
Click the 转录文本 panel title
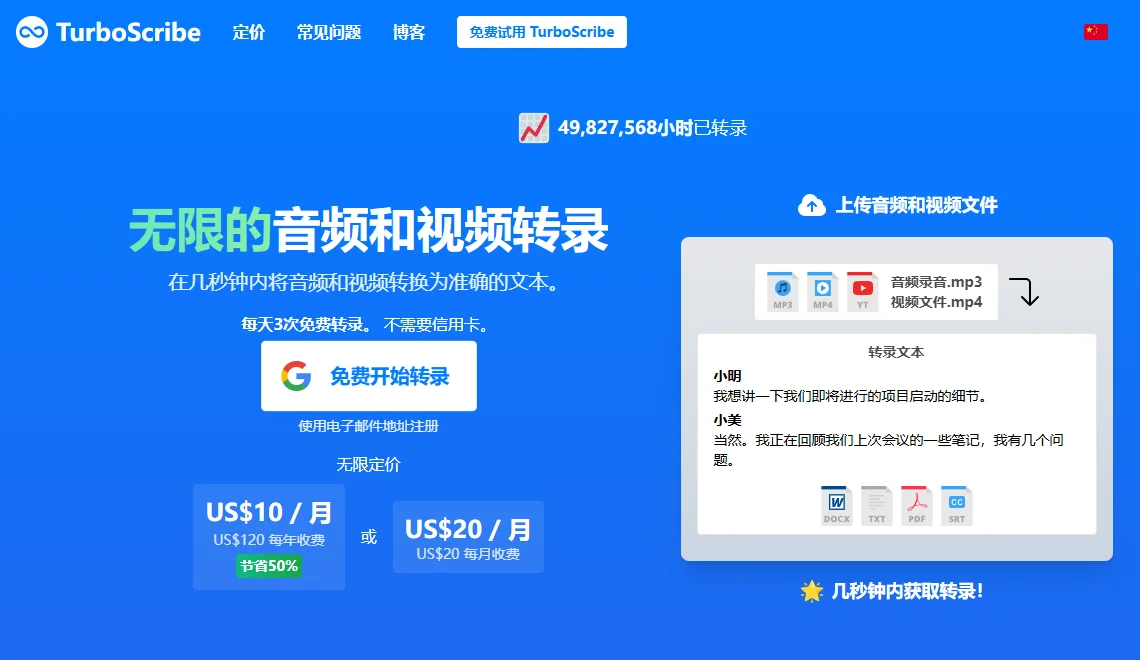[x=896, y=352]
